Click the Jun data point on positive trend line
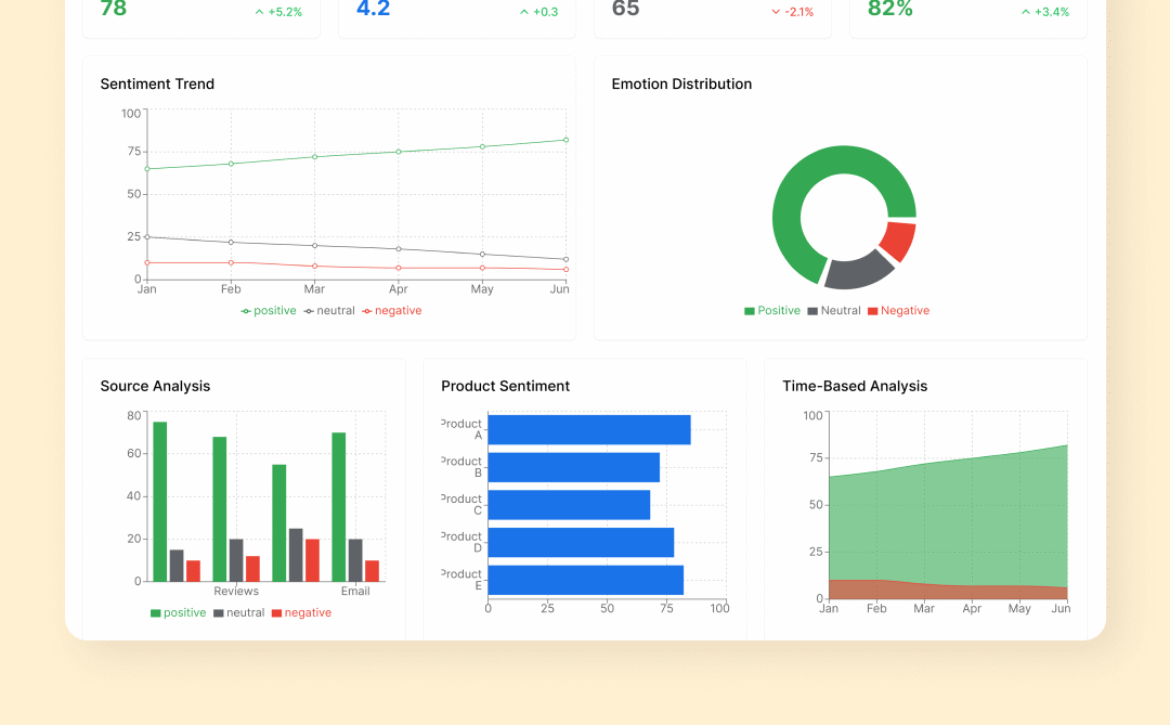 (x=566, y=140)
